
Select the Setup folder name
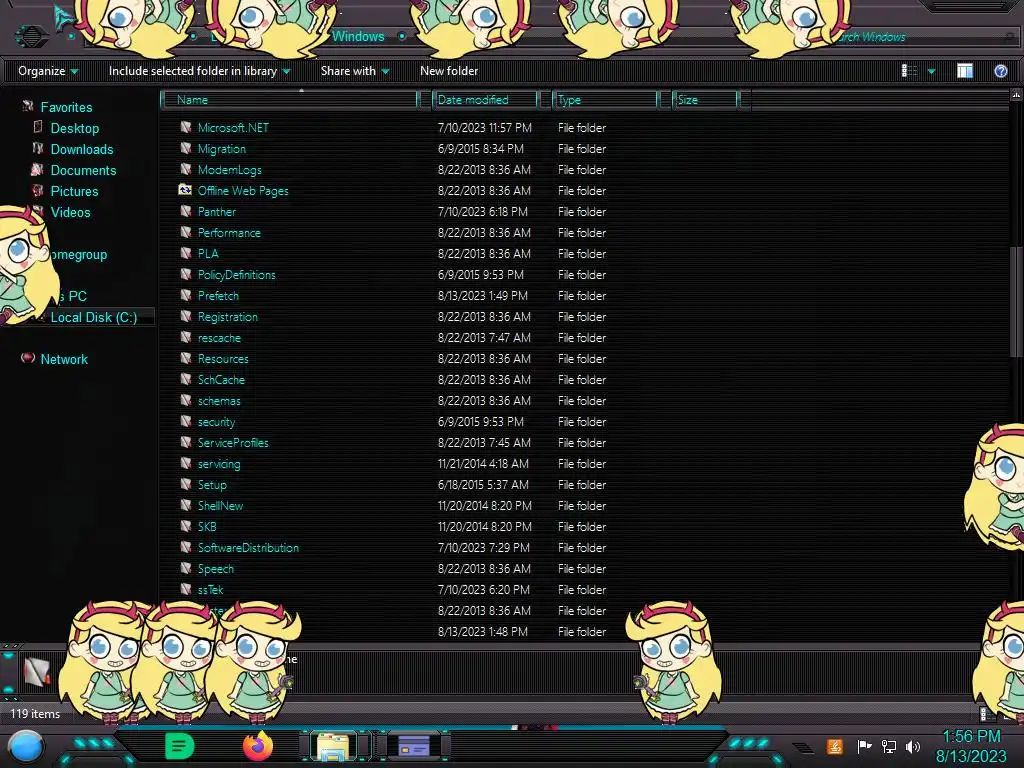coord(212,485)
